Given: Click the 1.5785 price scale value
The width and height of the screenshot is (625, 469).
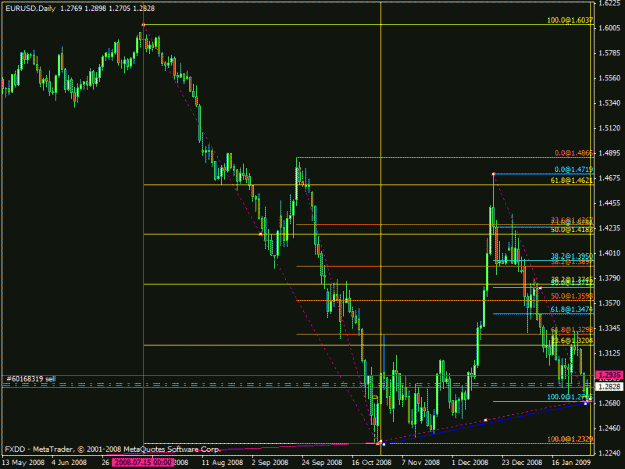Looking at the screenshot, I should 610,53.
